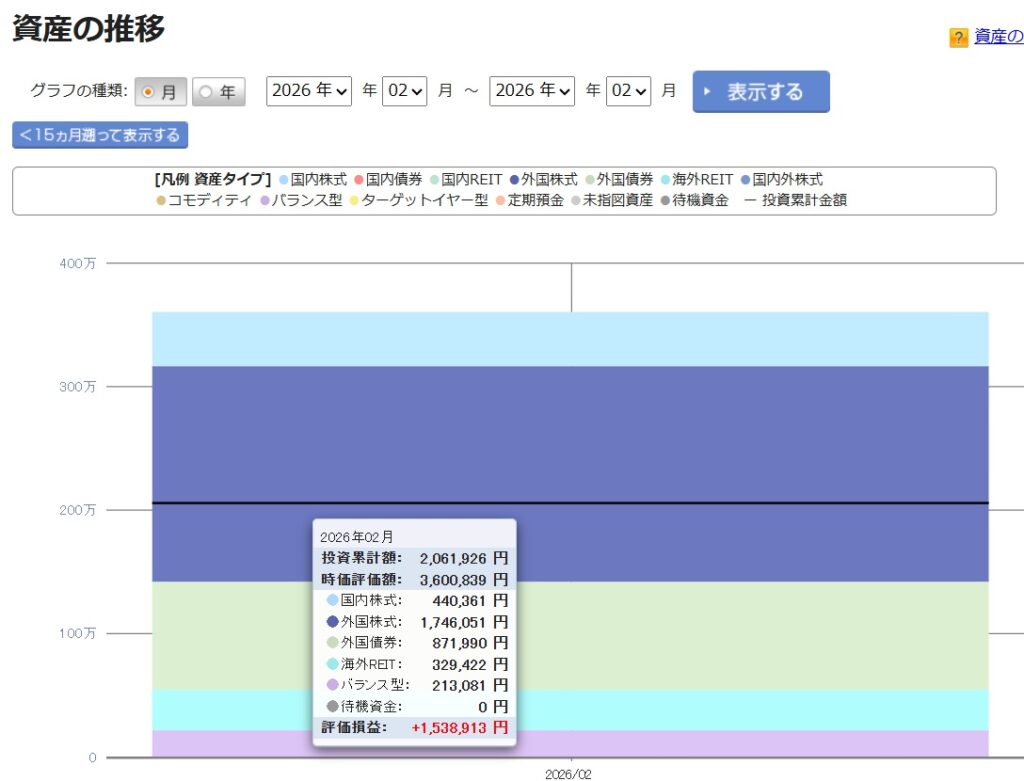This screenshot has height=781, width=1024.
Task: Expand the end month dropdown
Action: (628, 91)
